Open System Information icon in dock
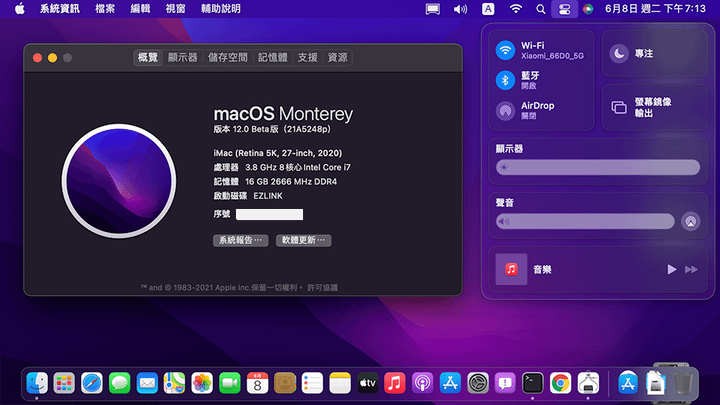Screen dimensions: 720x405 click(x=588, y=383)
